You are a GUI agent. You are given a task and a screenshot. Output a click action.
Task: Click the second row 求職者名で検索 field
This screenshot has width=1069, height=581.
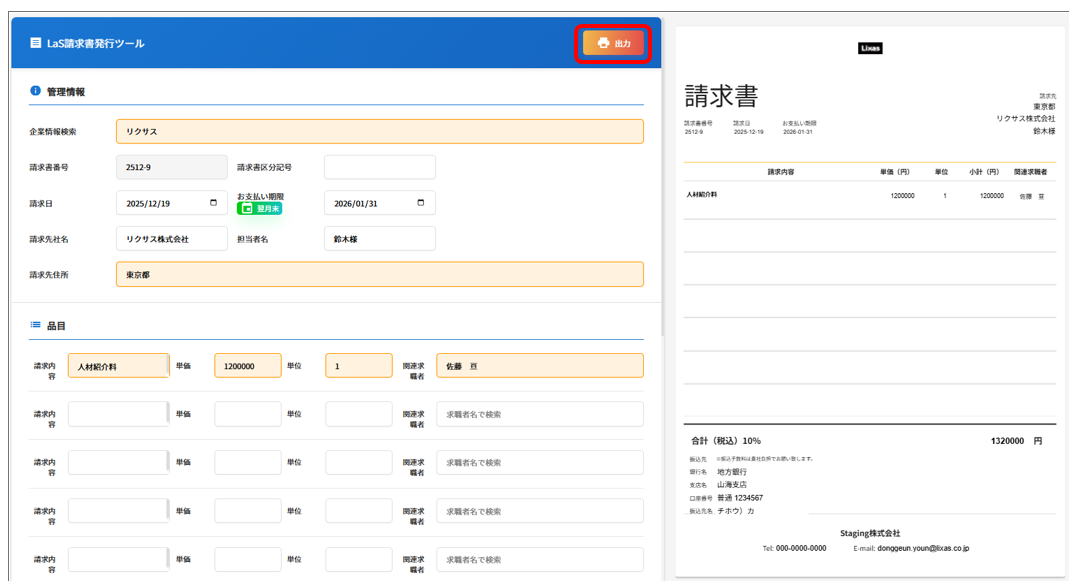(x=539, y=415)
